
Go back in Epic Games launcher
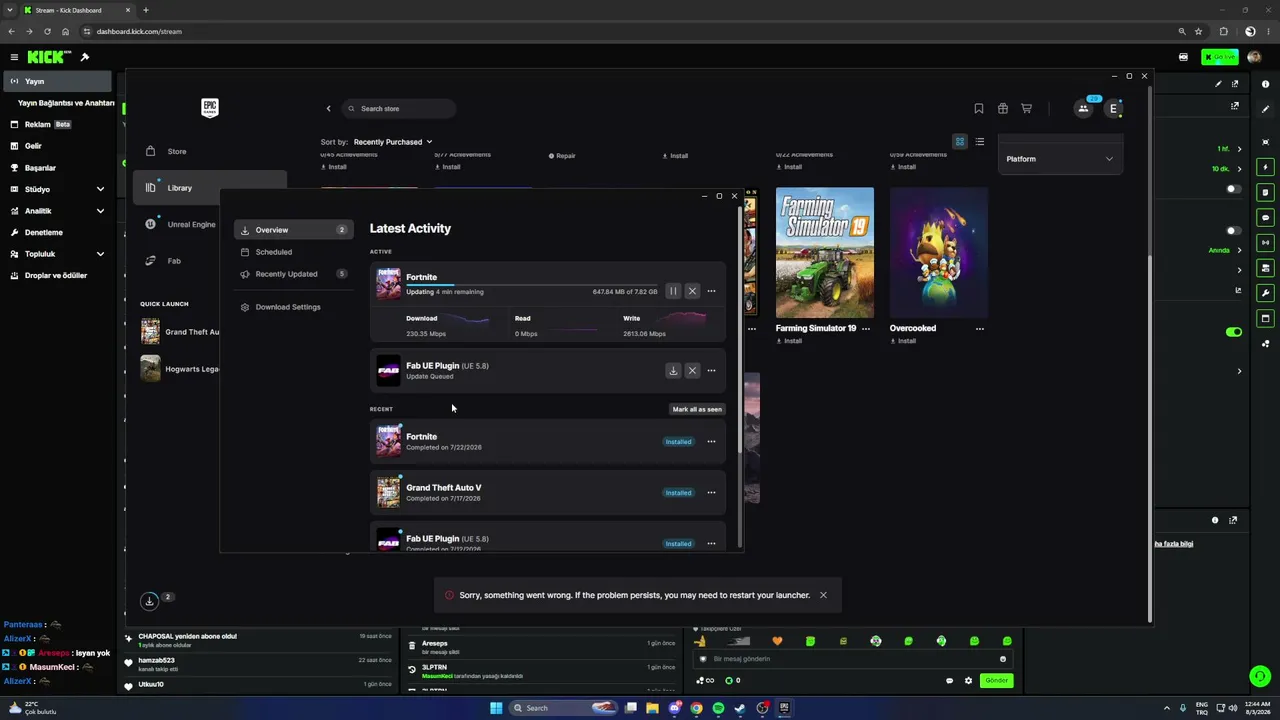[328, 108]
